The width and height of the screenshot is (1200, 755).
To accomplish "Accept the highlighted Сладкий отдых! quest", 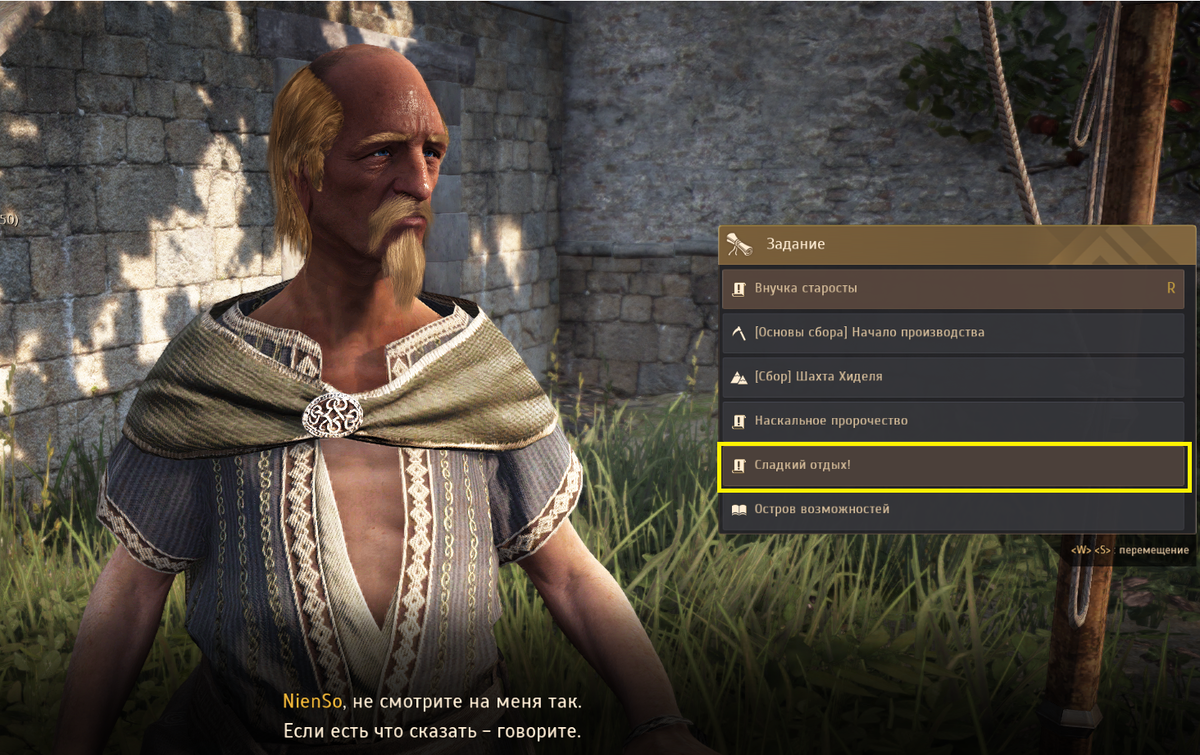I will click(x=953, y=465).
